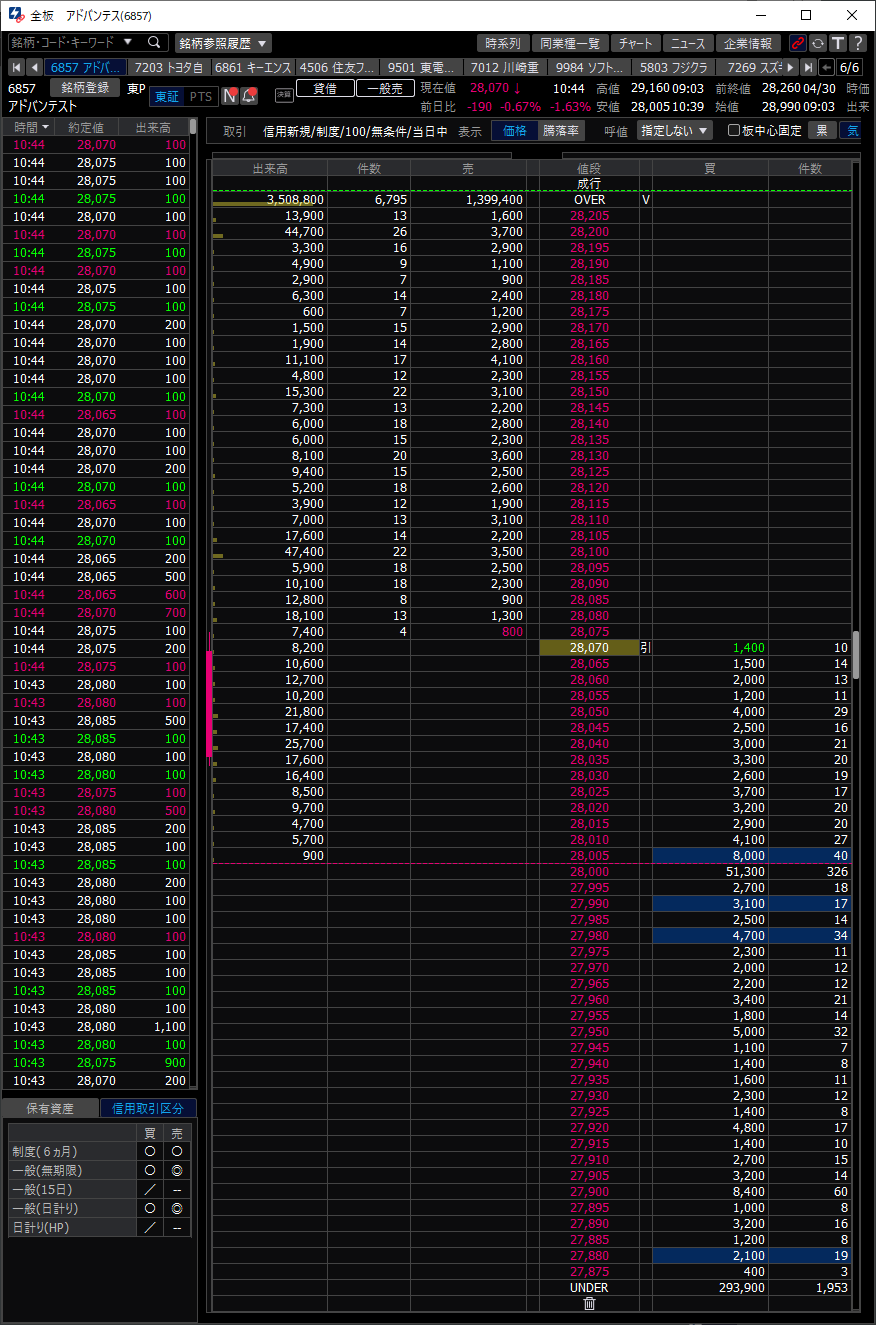Open the search type dropdown arrow
The image size is (876, 1325).
point(127,42)
